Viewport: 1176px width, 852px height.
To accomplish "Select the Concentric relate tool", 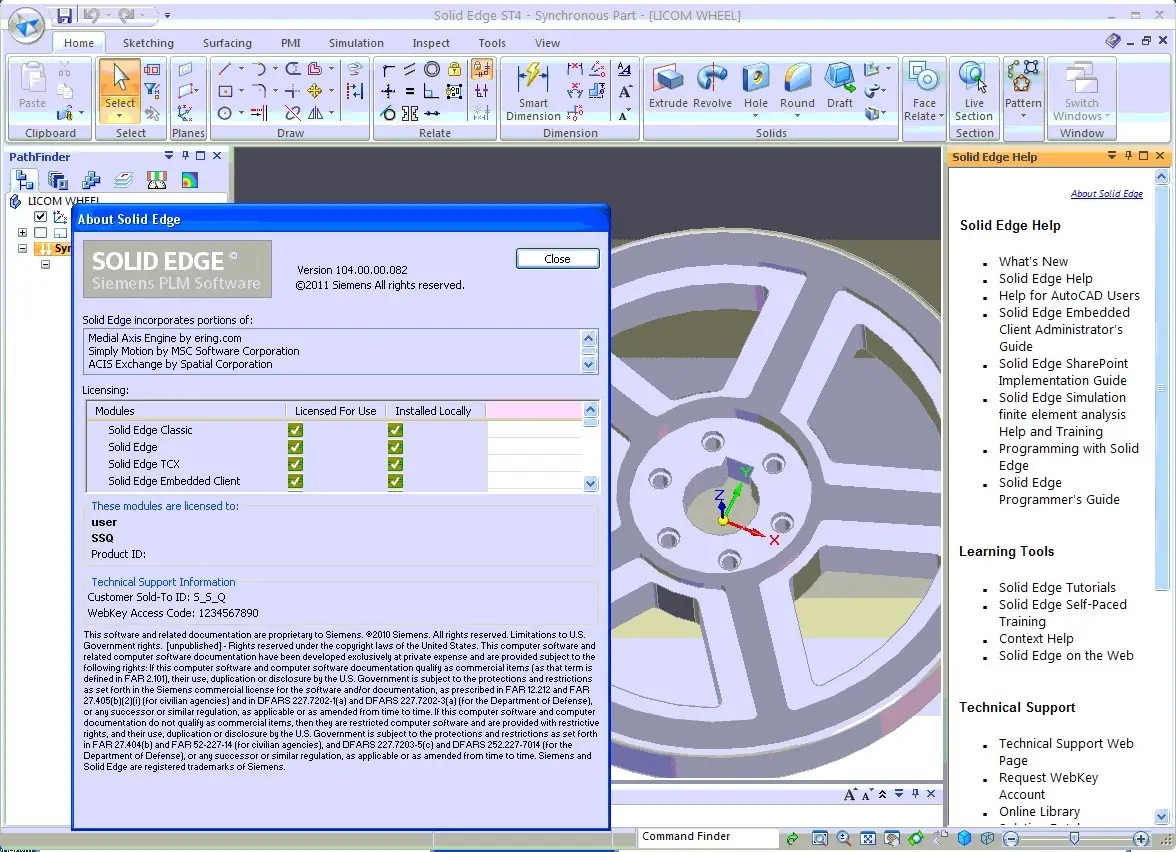I will (432, 69).
